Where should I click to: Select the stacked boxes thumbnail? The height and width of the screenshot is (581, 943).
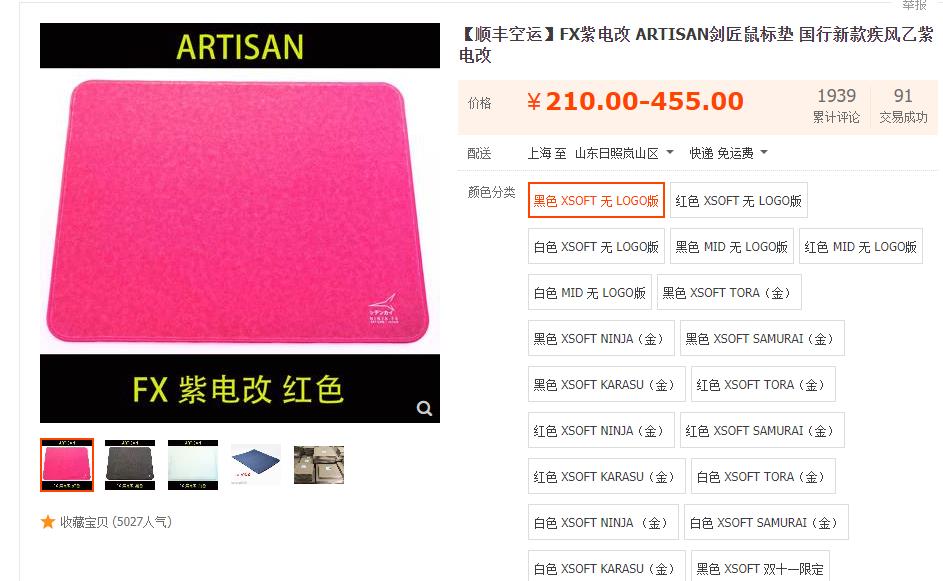319,465
